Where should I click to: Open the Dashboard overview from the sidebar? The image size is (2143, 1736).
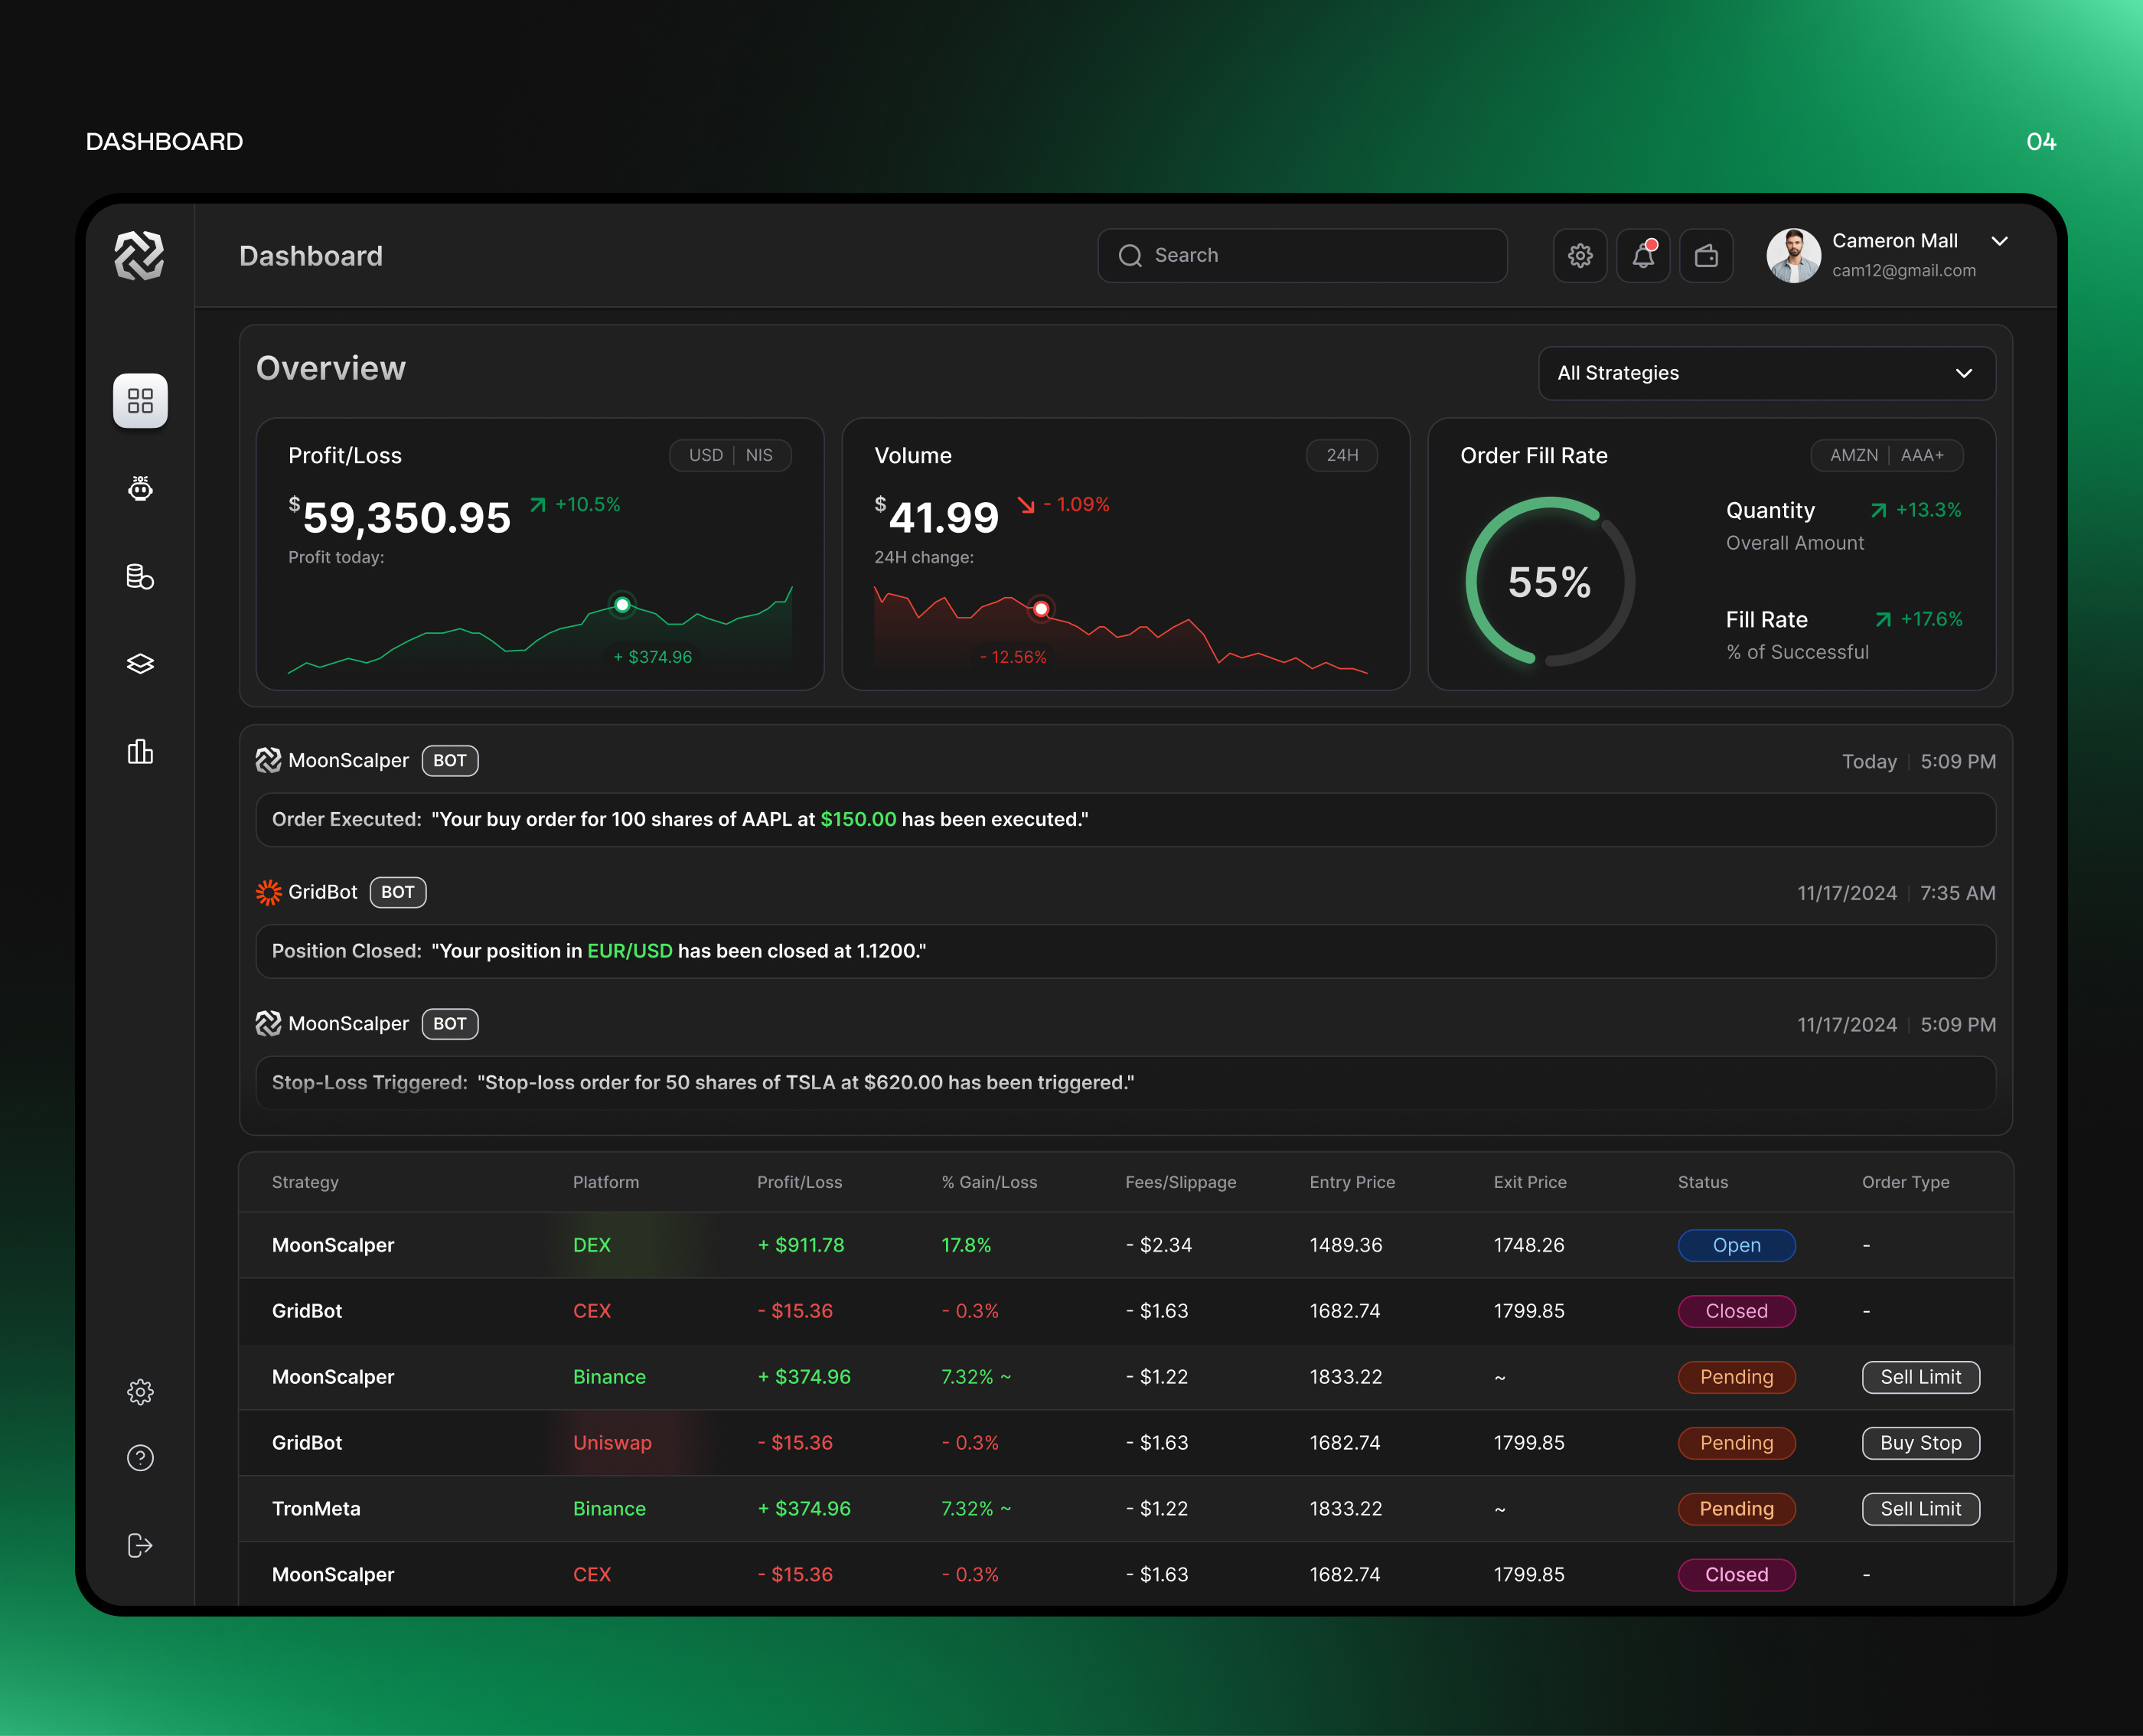[x=139, y=400]
